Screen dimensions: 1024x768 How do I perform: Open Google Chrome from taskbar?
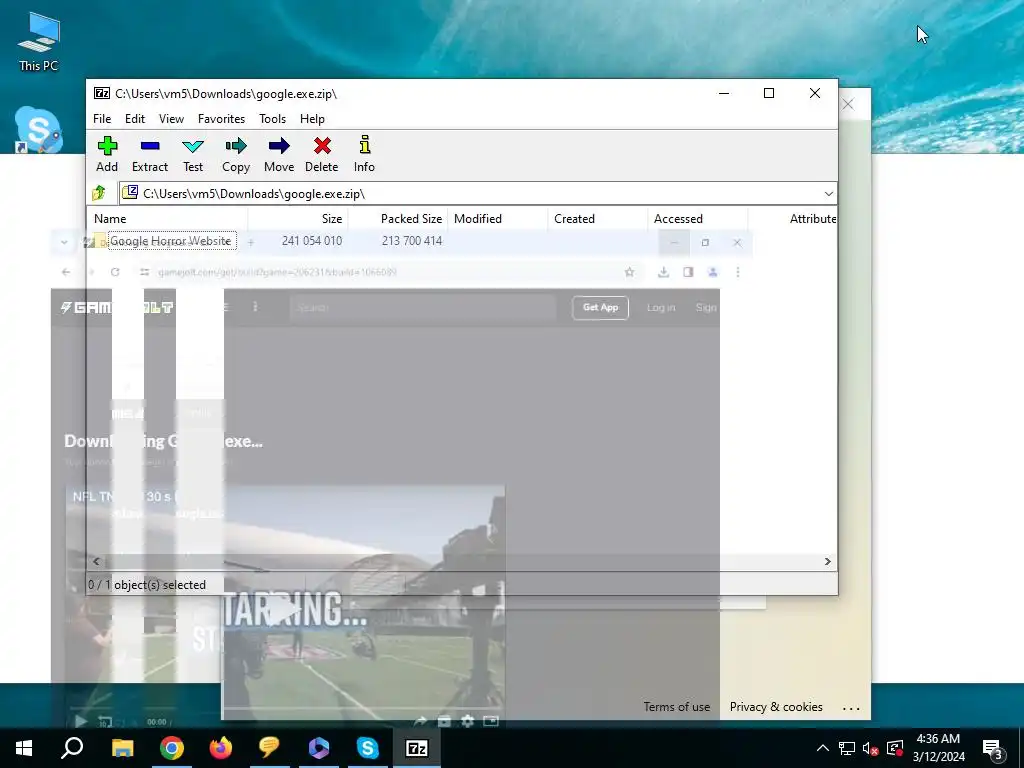pyautogui.click(x=172, y=748)
